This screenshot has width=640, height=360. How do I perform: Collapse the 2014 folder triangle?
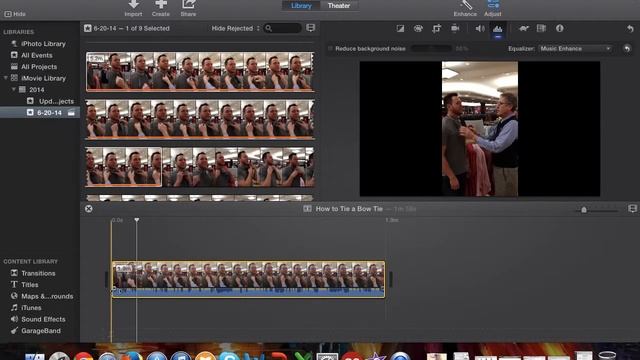pyautogui.click(x=13, y=89)
